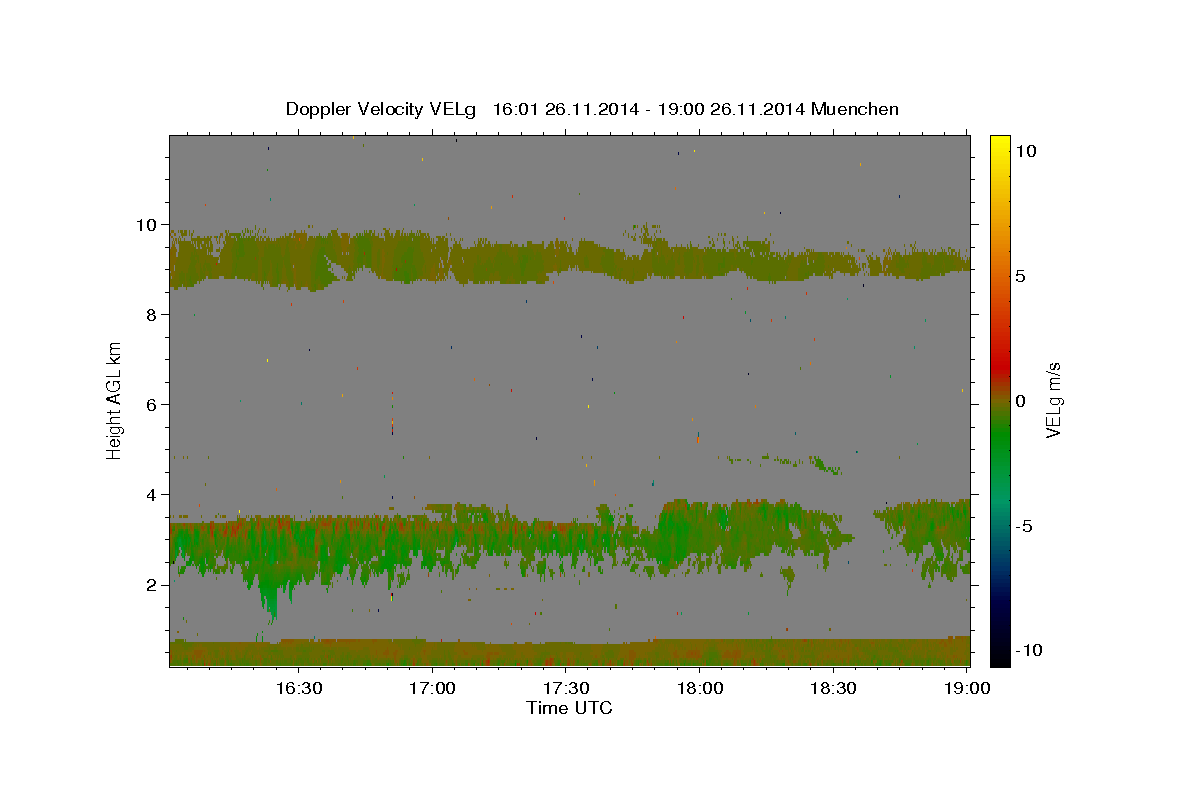Click the 'Height AGL km' axis title
The height and width of the screenshot is (800, 1200).
pyautogui.click(x=114, y=400)
